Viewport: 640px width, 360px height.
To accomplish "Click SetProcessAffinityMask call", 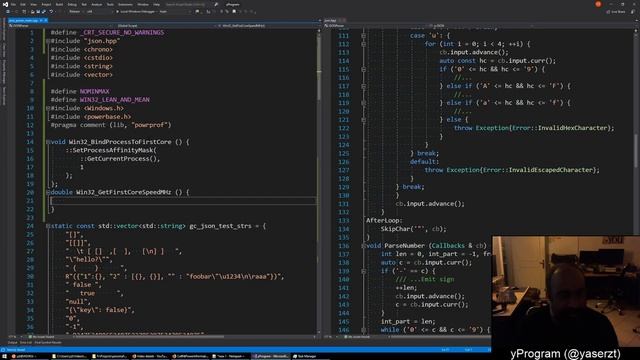I will tap(114, 150).
